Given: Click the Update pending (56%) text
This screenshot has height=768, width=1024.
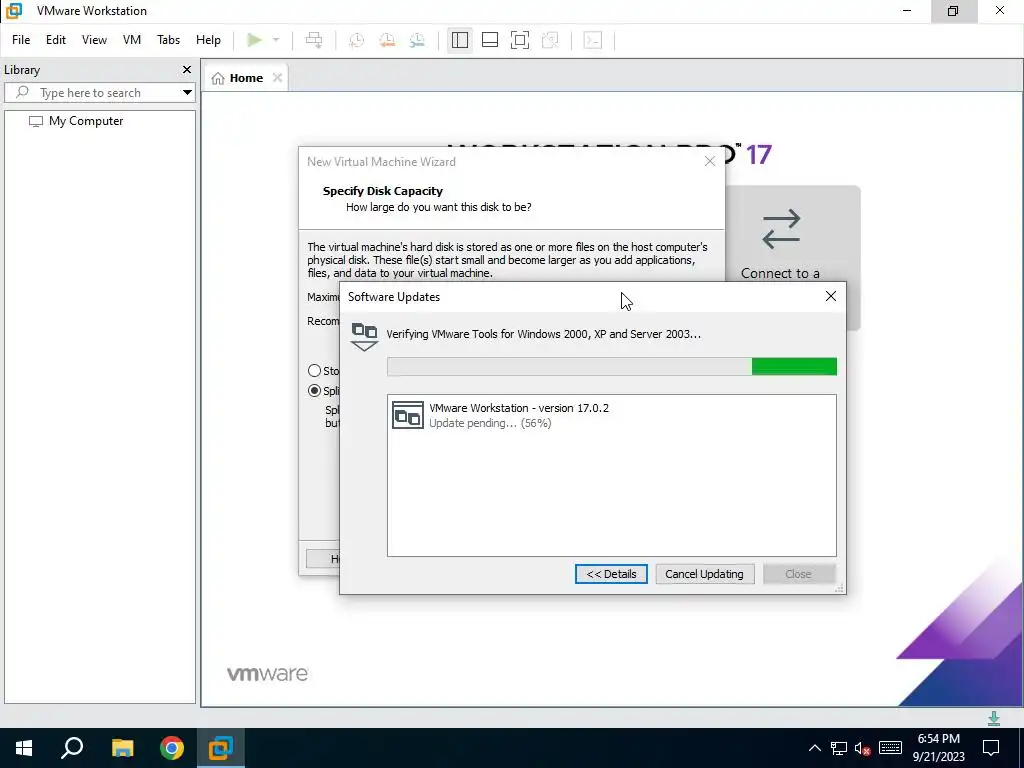Looking at the screenshot, I should coord(490,423).
